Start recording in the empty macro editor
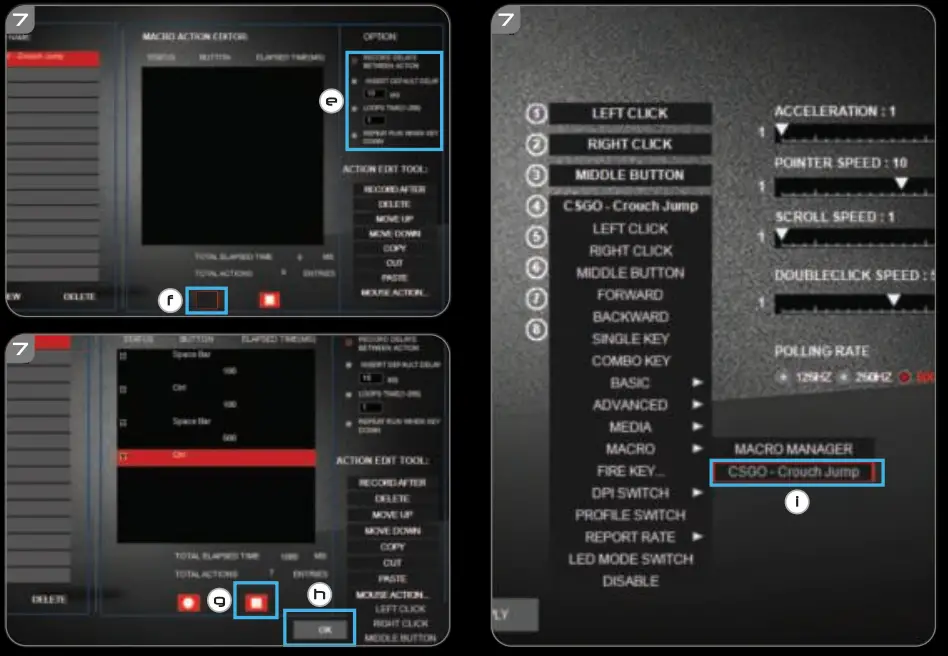 (x=207, y=300)
